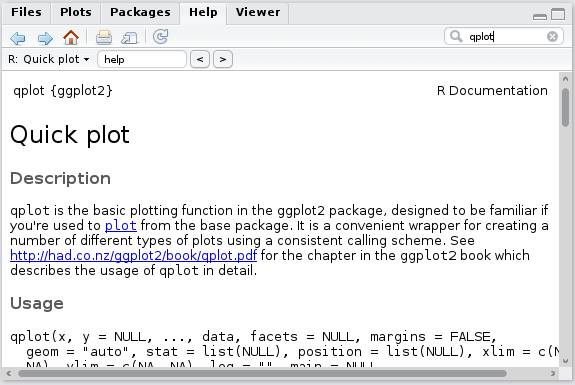This screenshot has width=575, height=385.
Task: Click the 'Quick plot' page heading
Action: click(70, 135)
